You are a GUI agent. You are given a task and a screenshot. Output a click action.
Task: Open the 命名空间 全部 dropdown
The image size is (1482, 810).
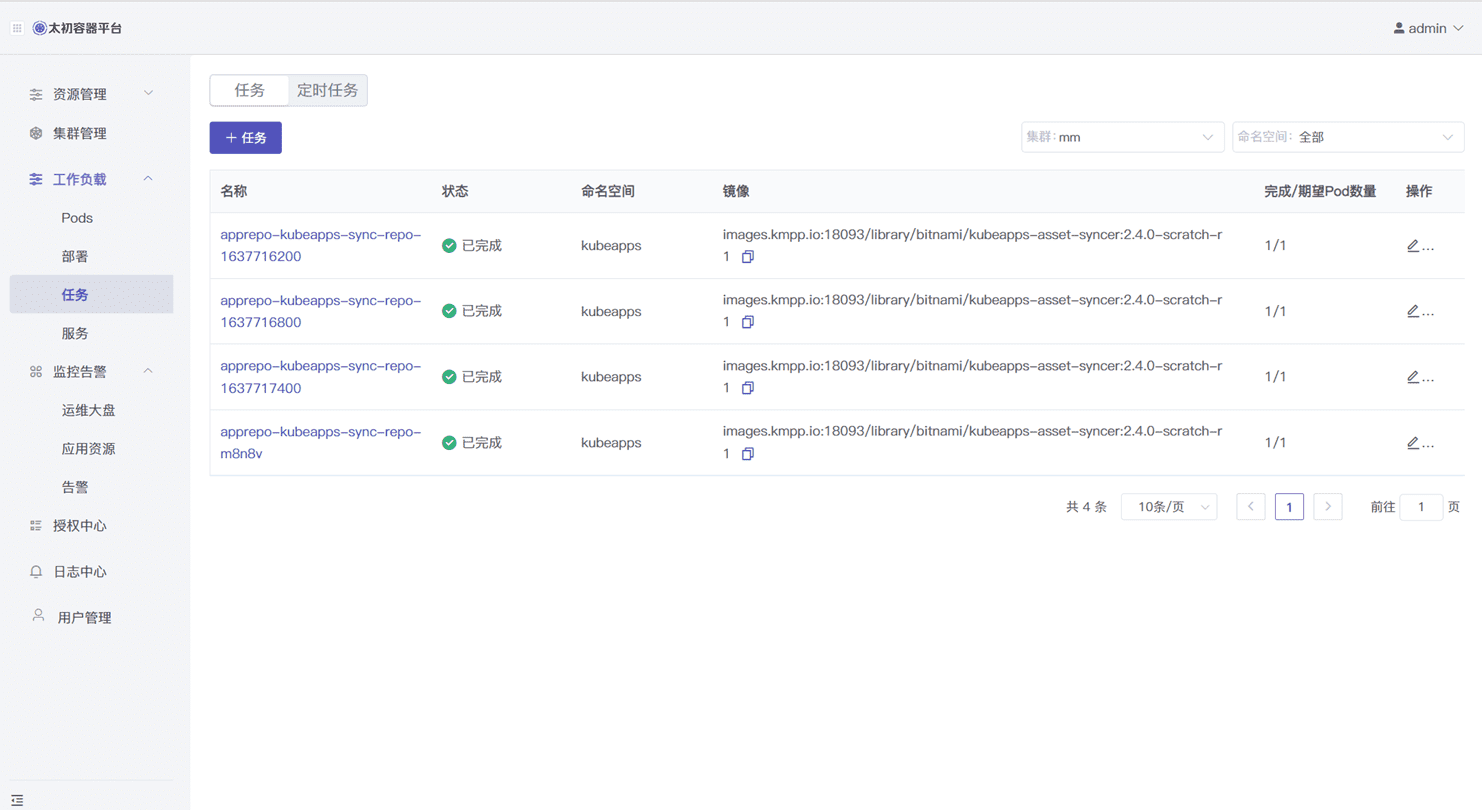click(1348, 137)
